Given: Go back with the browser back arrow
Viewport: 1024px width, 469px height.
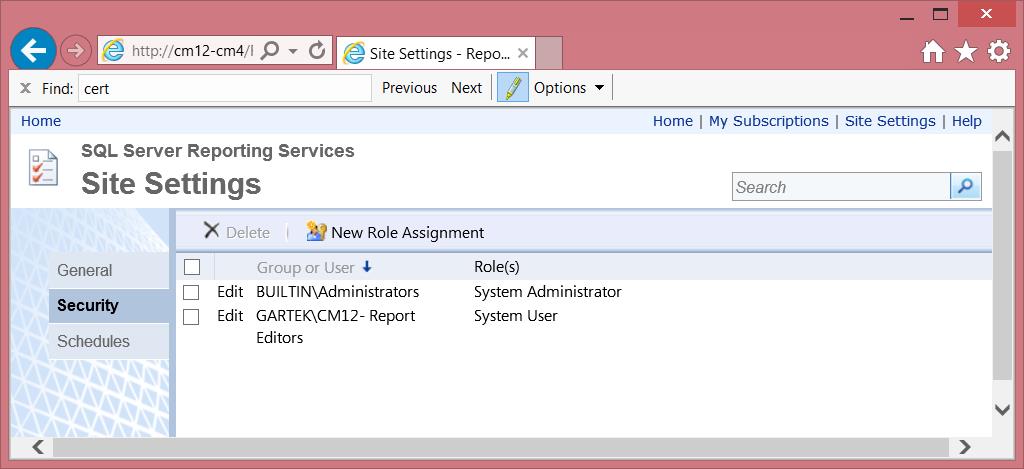Looking at the screenshot, I should (33, 50).
